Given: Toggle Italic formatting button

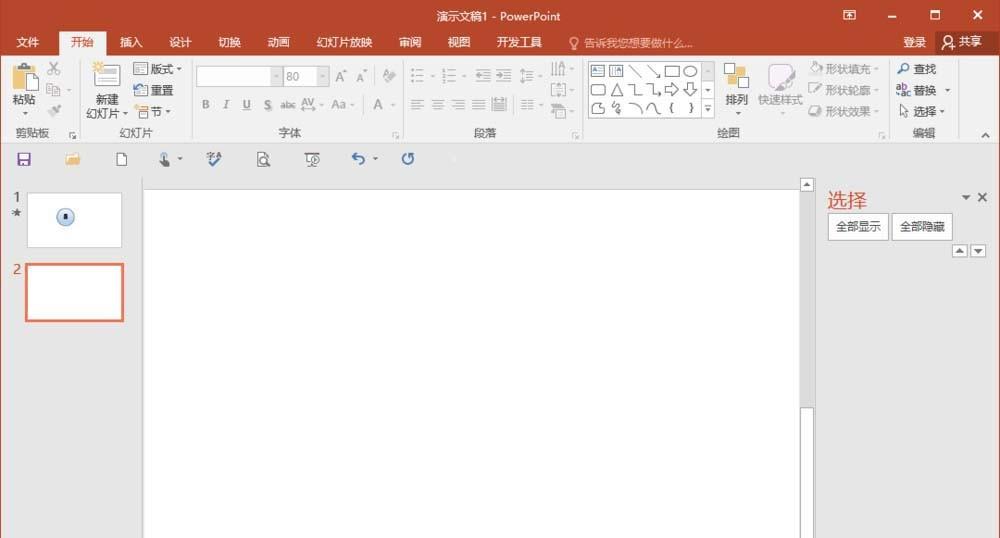Looking at the screenshot, I should [x=226, y=105].
